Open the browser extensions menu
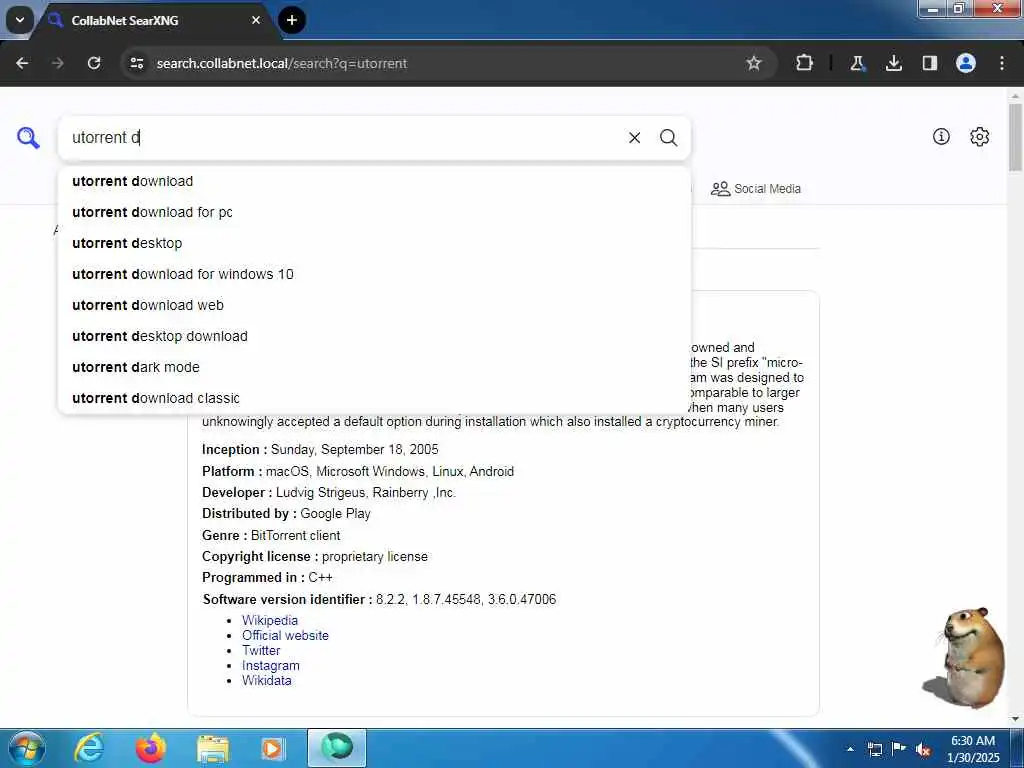The image size is (1024, 768). (804, 63)
